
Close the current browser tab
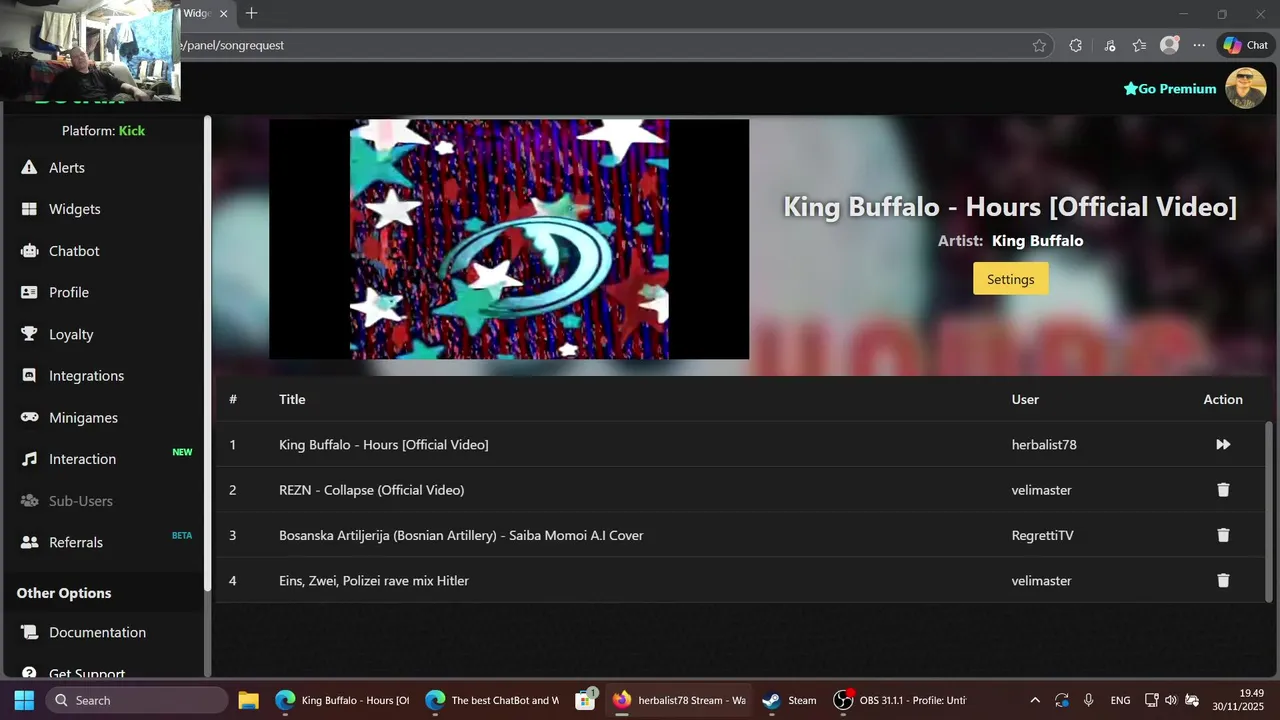tap(224, 14)
